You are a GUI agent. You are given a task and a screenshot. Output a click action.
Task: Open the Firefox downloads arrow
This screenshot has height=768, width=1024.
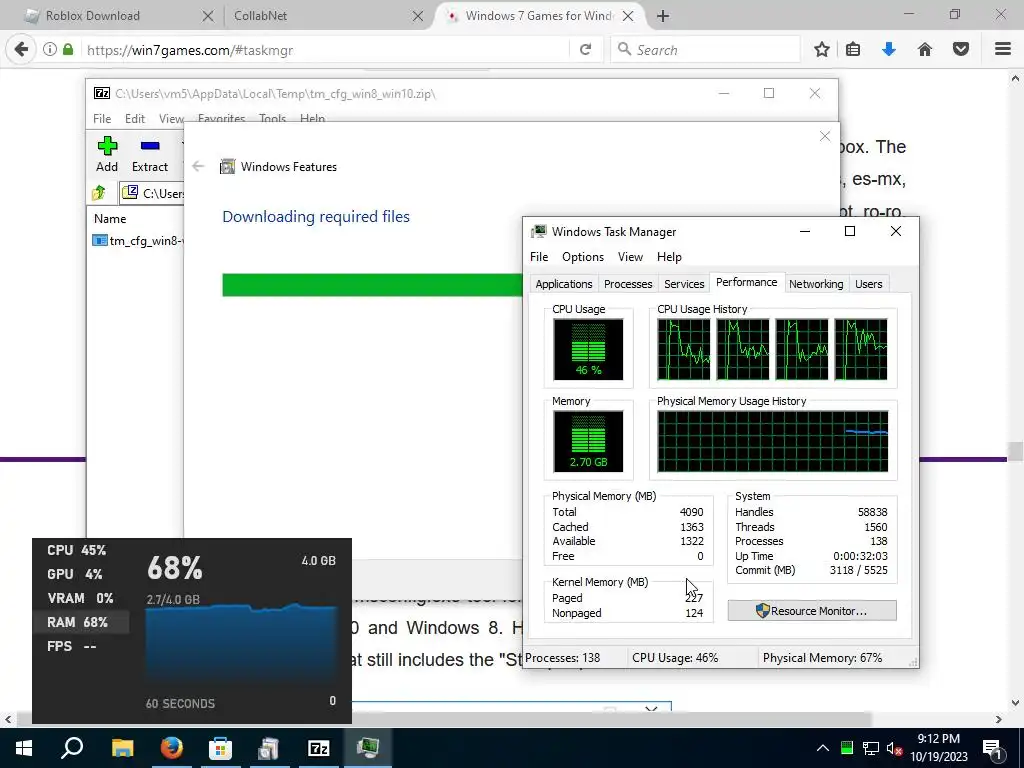click(x=889, y=50)
